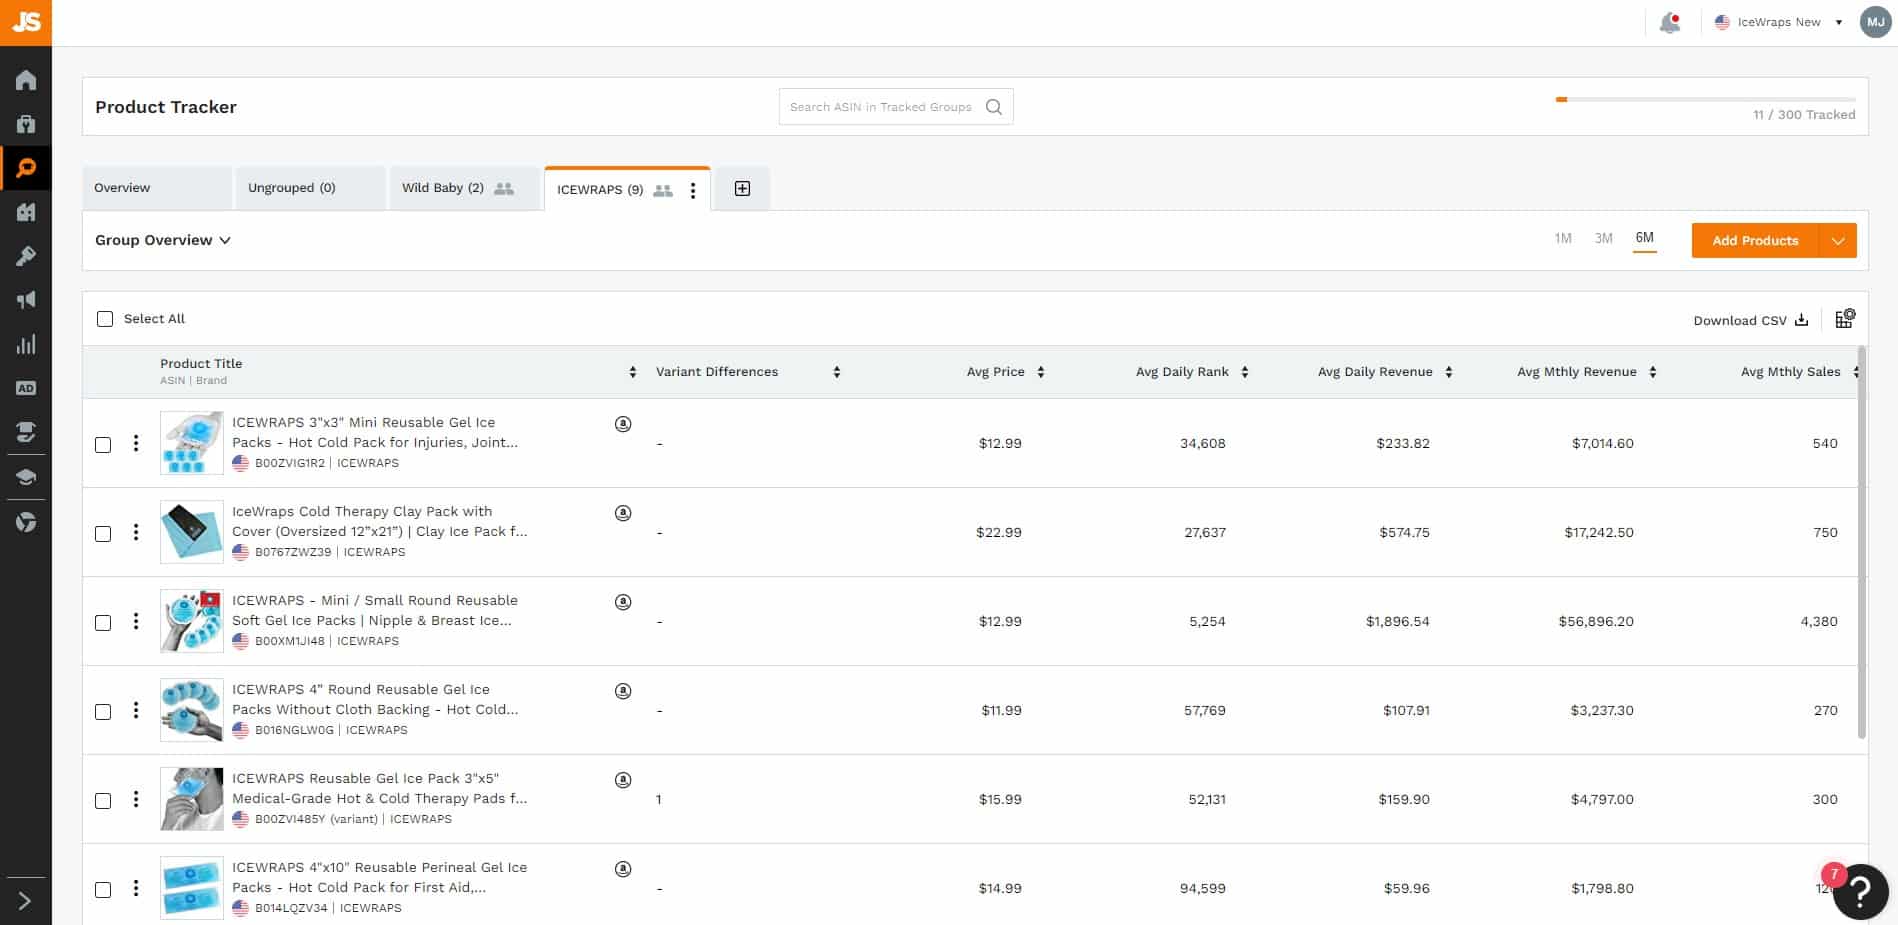The height and width of the screenshot is (925, 1898).
Task: Open the notifications bell
Action: point(1670,23)
